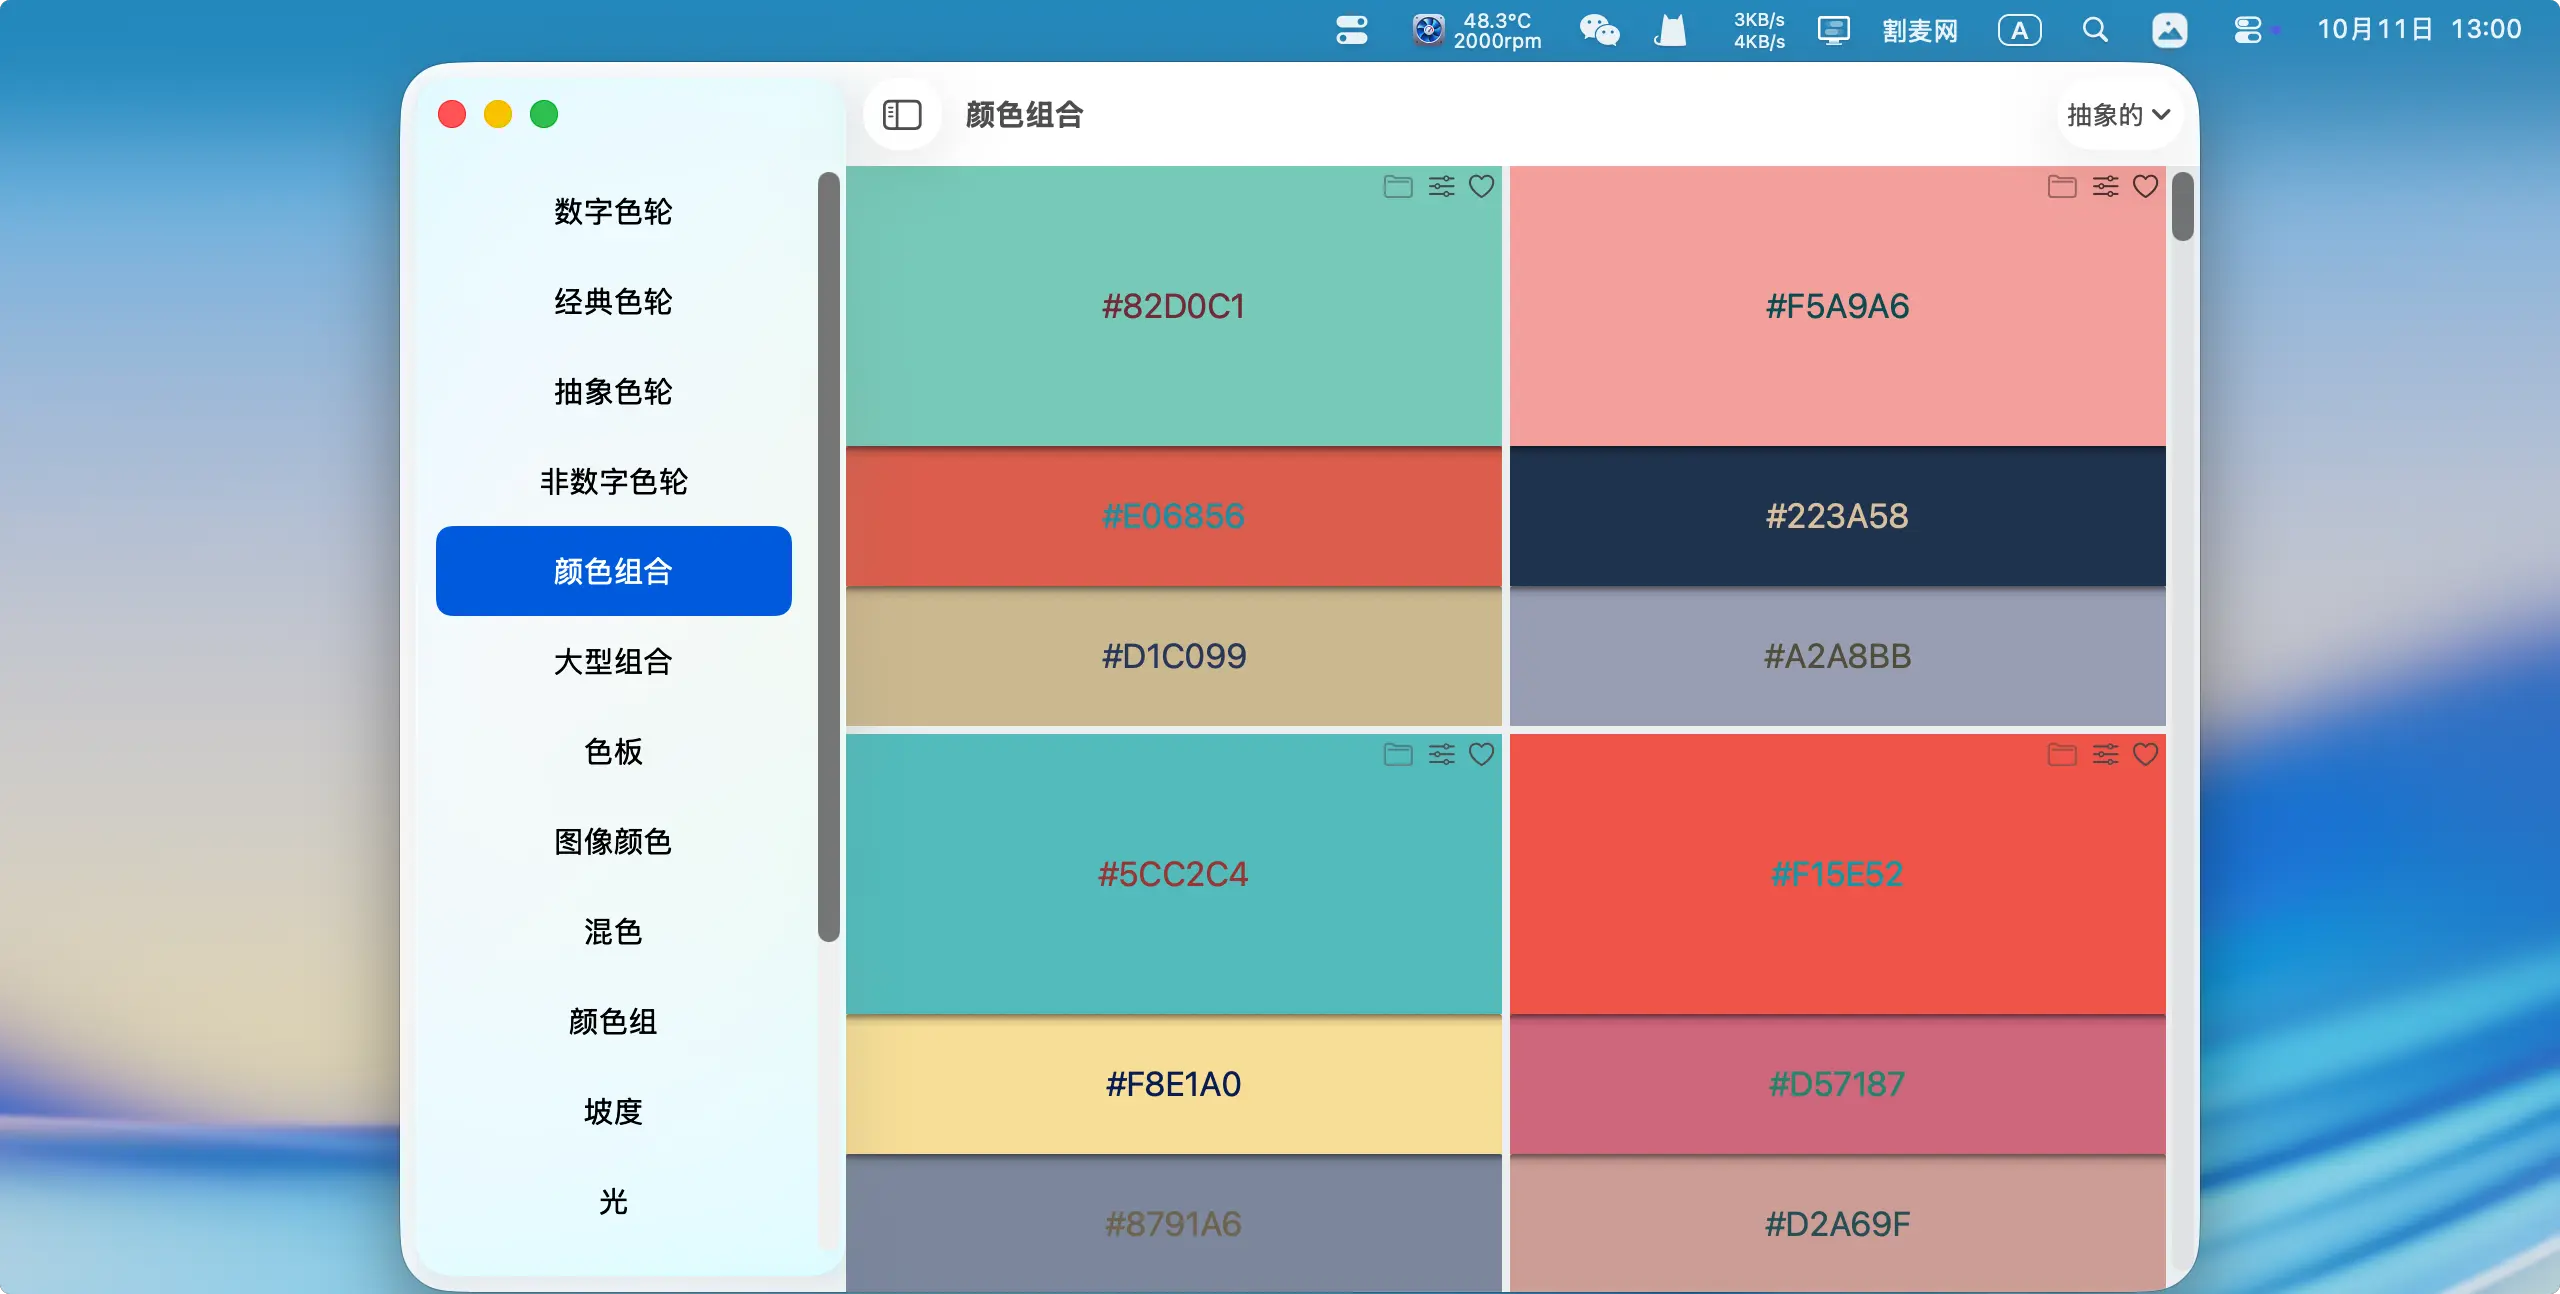Open sliders adjust icon on #82D0C1 palette

[x=1441, y=187]
